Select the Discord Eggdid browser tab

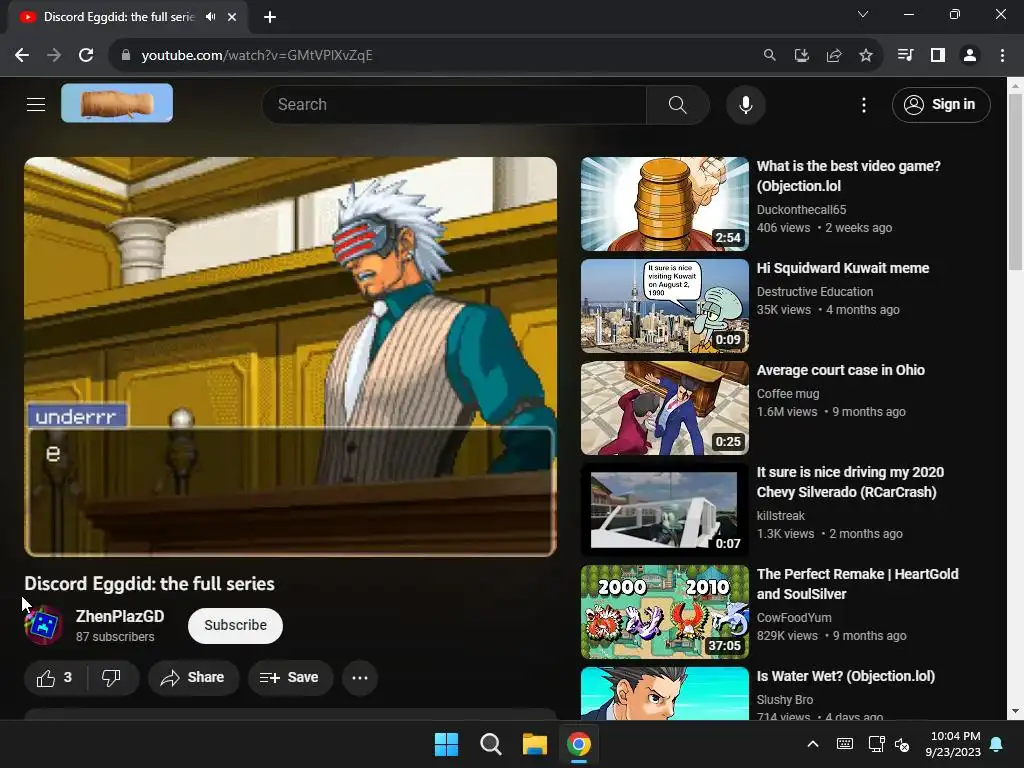(x=127, y=17)
